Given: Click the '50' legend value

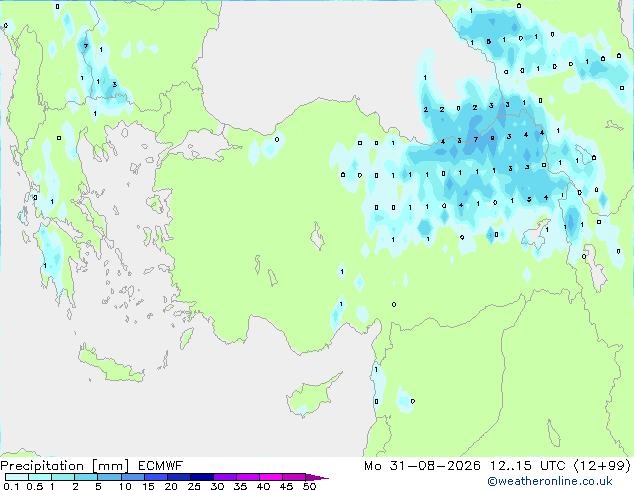Looking at the screenshot, I should click(309, 486).
